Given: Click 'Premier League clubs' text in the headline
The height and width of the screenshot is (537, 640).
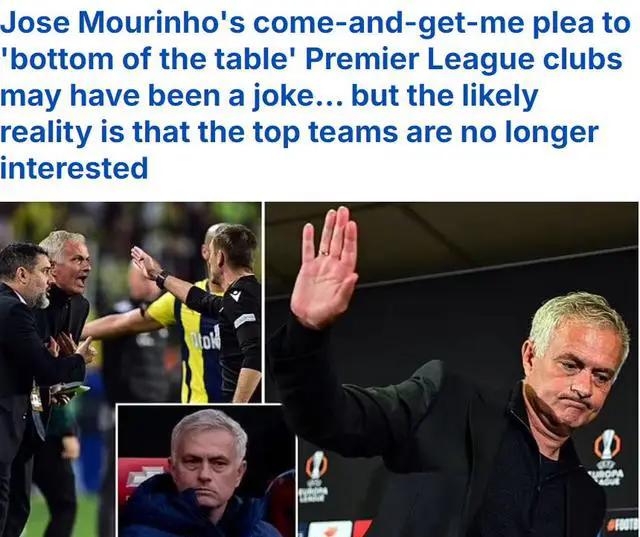Looking at the screenshot, I should [464, 60].
